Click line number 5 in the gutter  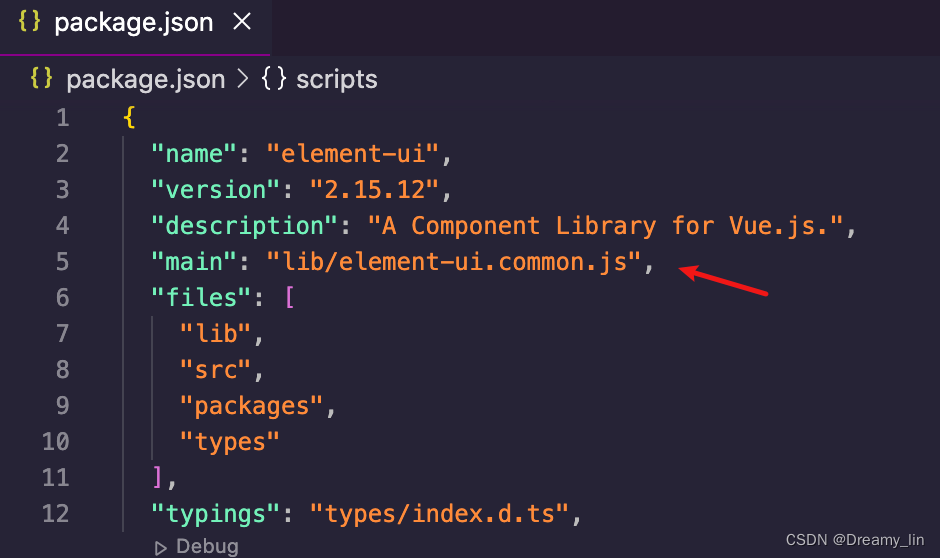point(62,262)
